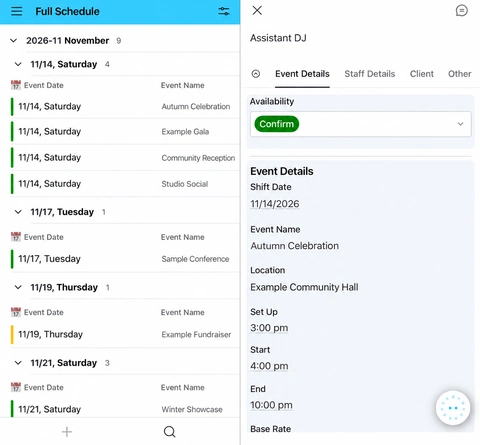
Task: Click Event Name value in detail panel
Action: coord(294,246)
